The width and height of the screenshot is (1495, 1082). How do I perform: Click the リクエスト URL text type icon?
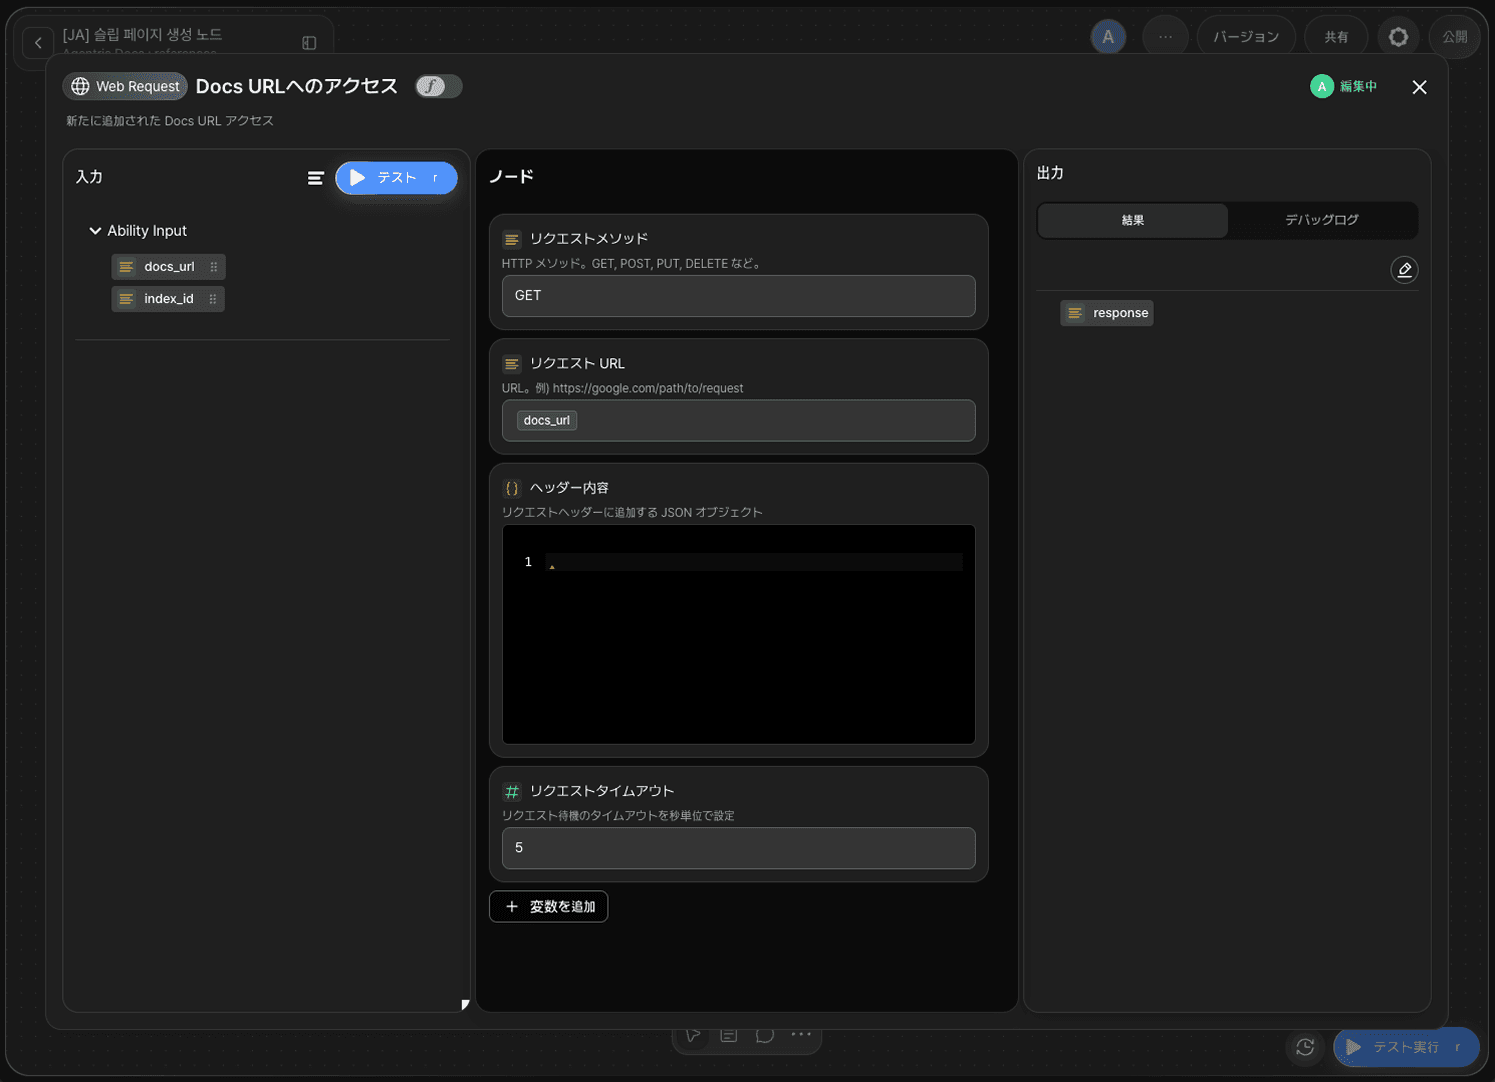click(512, 364)
